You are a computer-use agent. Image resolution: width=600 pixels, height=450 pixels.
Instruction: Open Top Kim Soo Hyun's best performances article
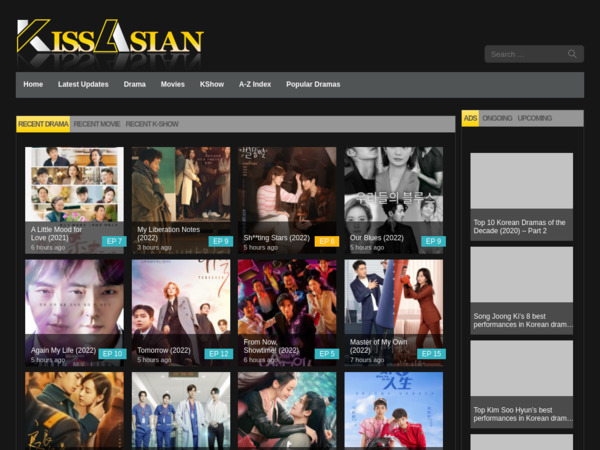[523, 414]
